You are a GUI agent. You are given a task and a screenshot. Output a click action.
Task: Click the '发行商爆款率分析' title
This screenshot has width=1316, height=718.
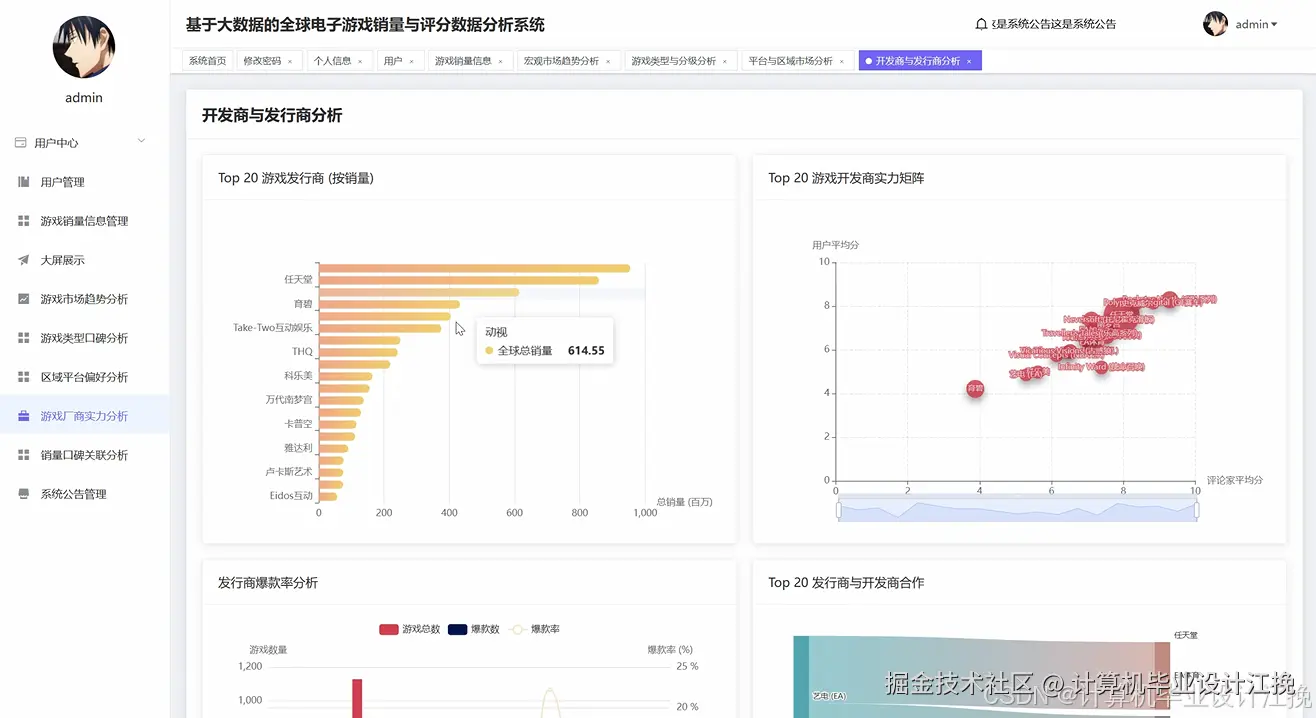268,582
